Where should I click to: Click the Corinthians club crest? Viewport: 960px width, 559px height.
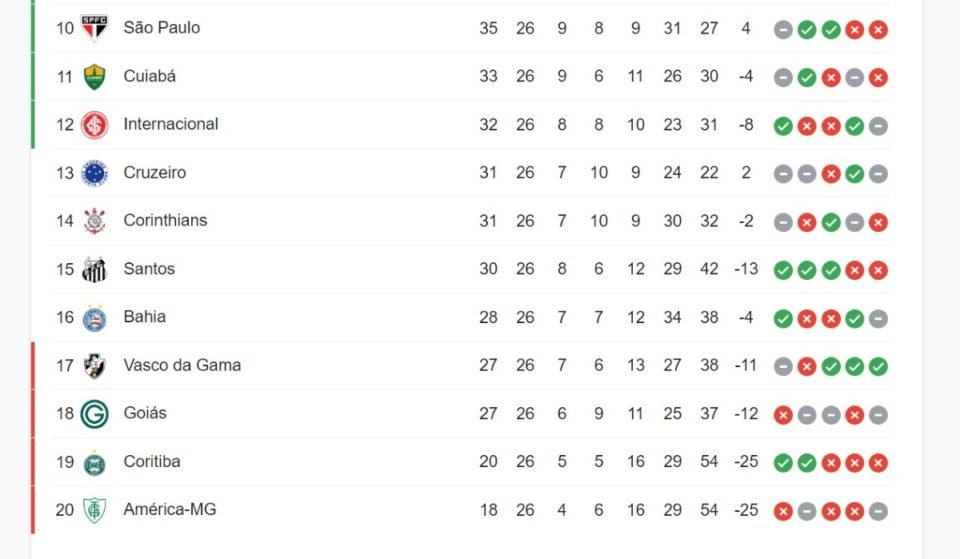94,221
